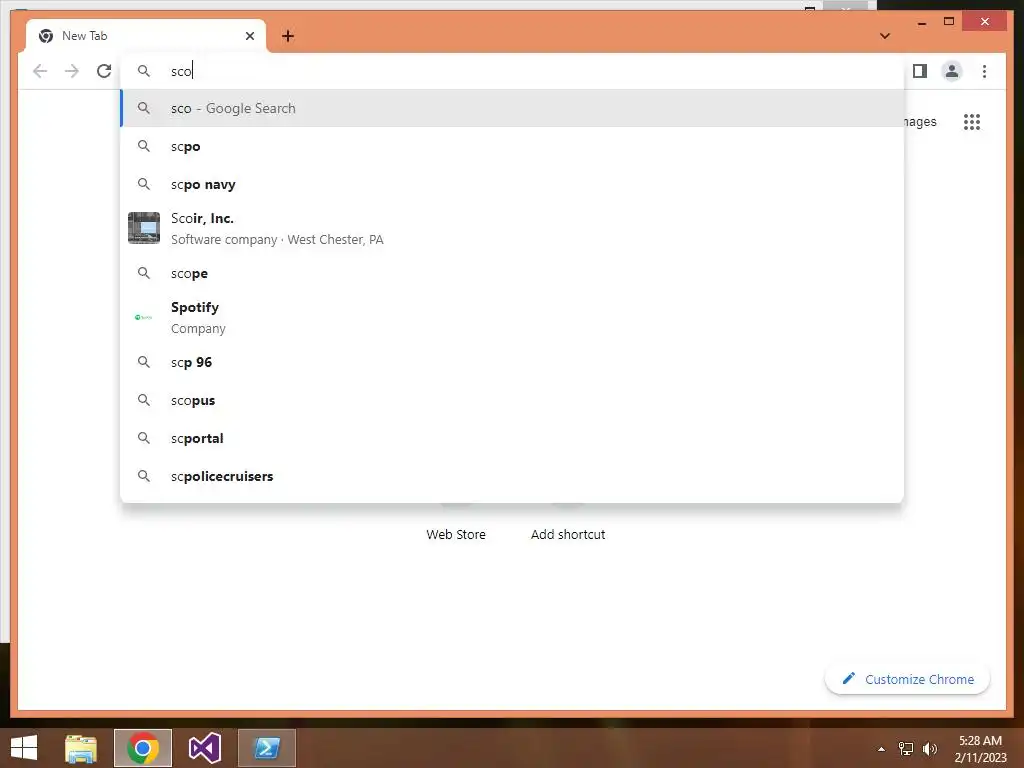Click the volume speaker tray icon
Viewport: 1024px width, 768px height.
click(929, 749)
